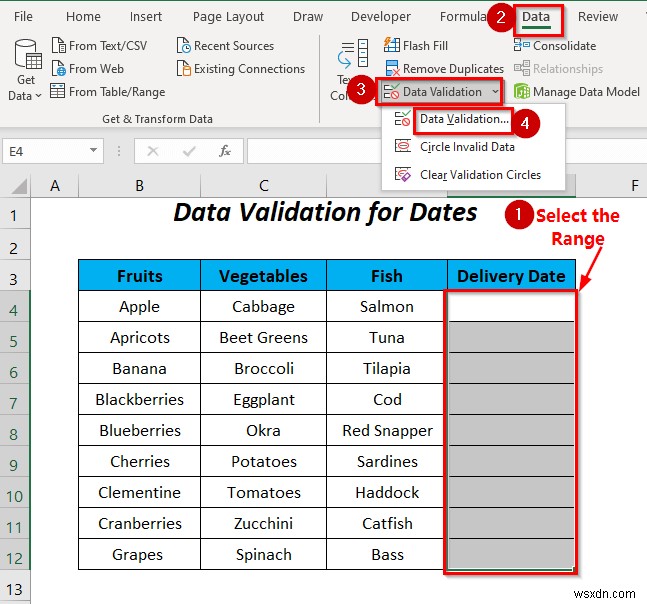The height and width of the screenshot is (604, 647).
Task: Click the Data Validation for Dates title cell
Action: [x=325, y=213]
